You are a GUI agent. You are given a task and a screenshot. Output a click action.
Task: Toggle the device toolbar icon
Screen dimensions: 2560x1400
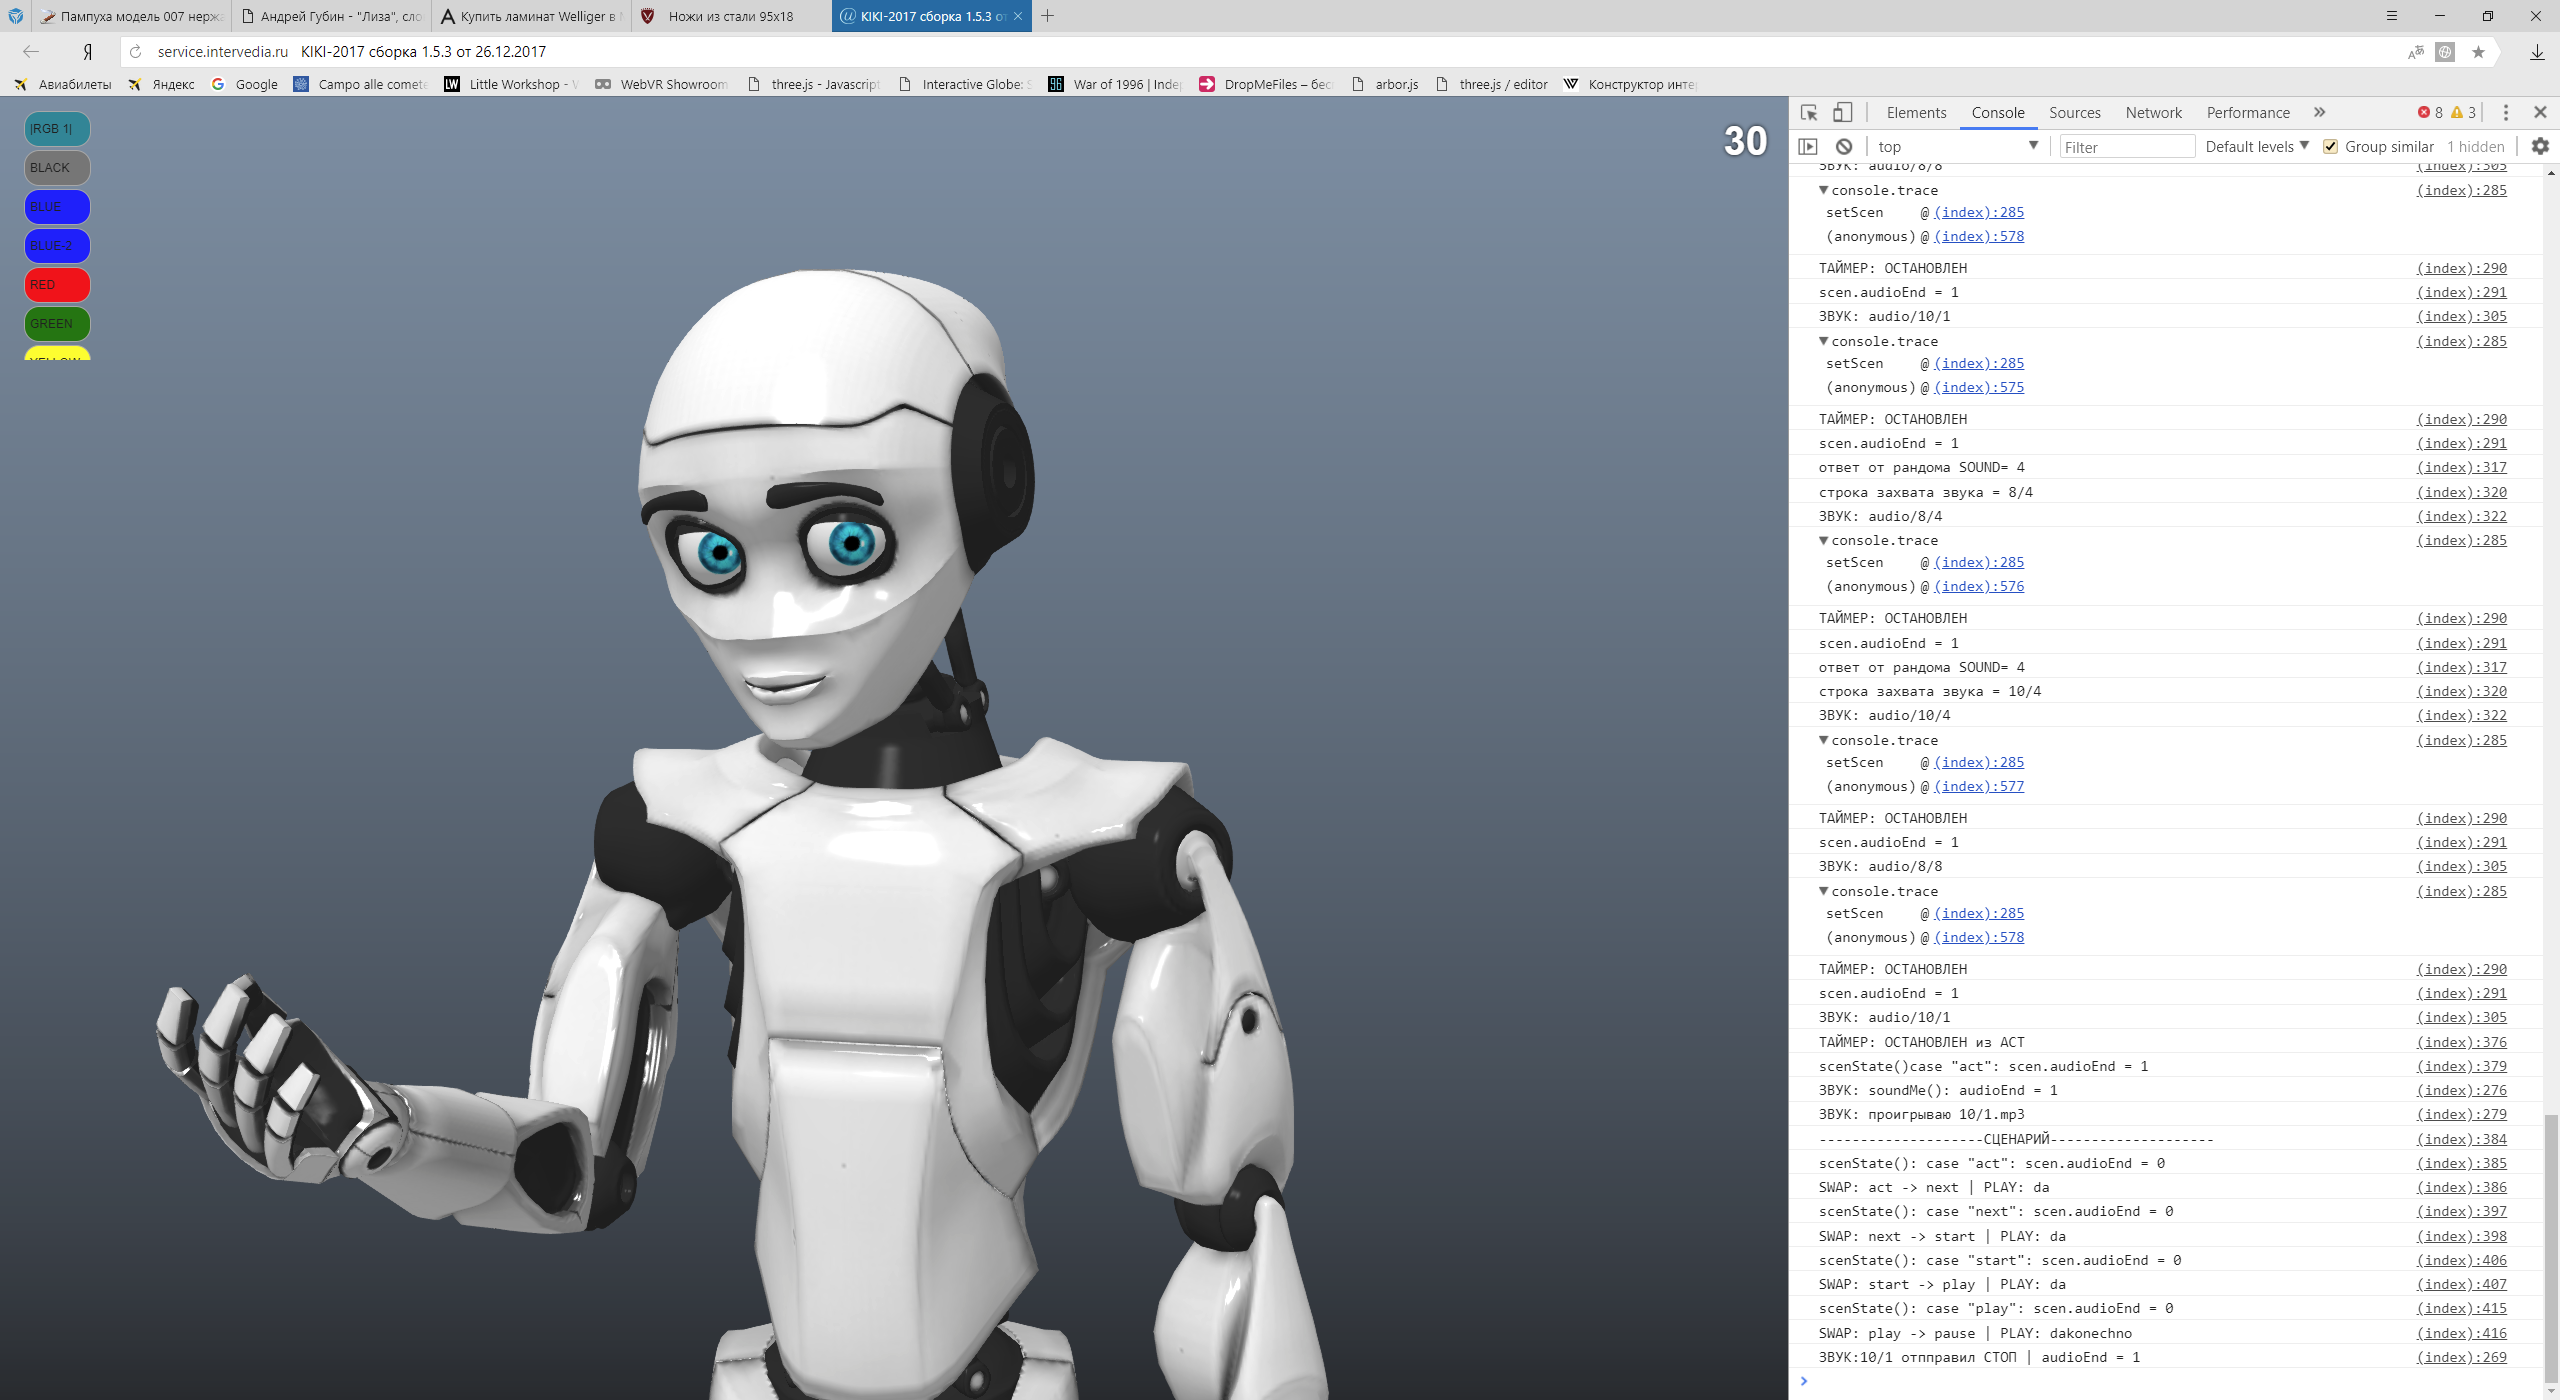(1842, 113)
